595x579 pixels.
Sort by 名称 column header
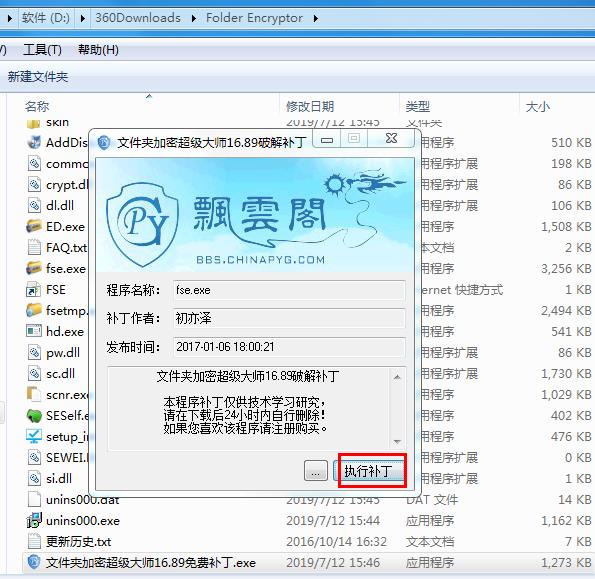point(37,107)
